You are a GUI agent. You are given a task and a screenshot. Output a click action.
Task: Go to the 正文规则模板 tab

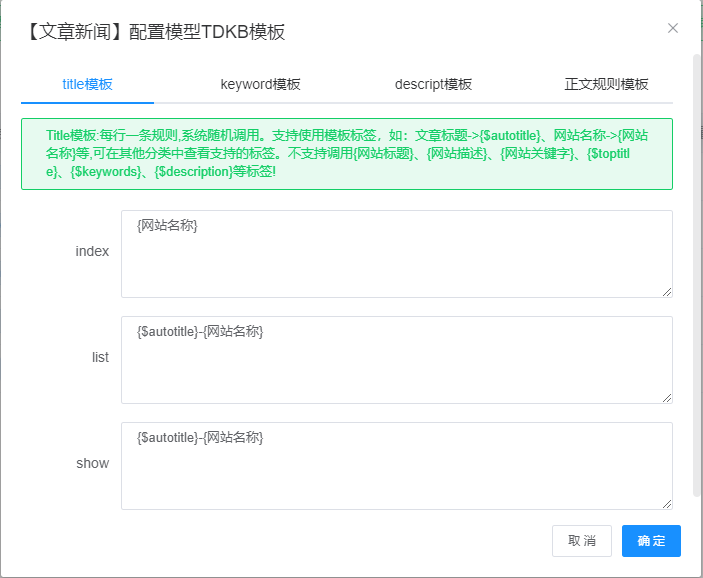pyautogui.click(x=606, y=84)
